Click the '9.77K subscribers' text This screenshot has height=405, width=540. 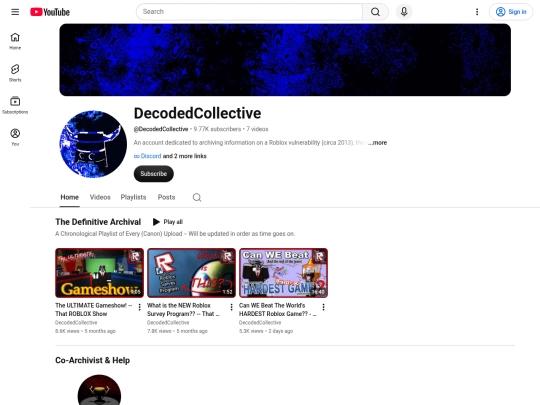(217, 129)
